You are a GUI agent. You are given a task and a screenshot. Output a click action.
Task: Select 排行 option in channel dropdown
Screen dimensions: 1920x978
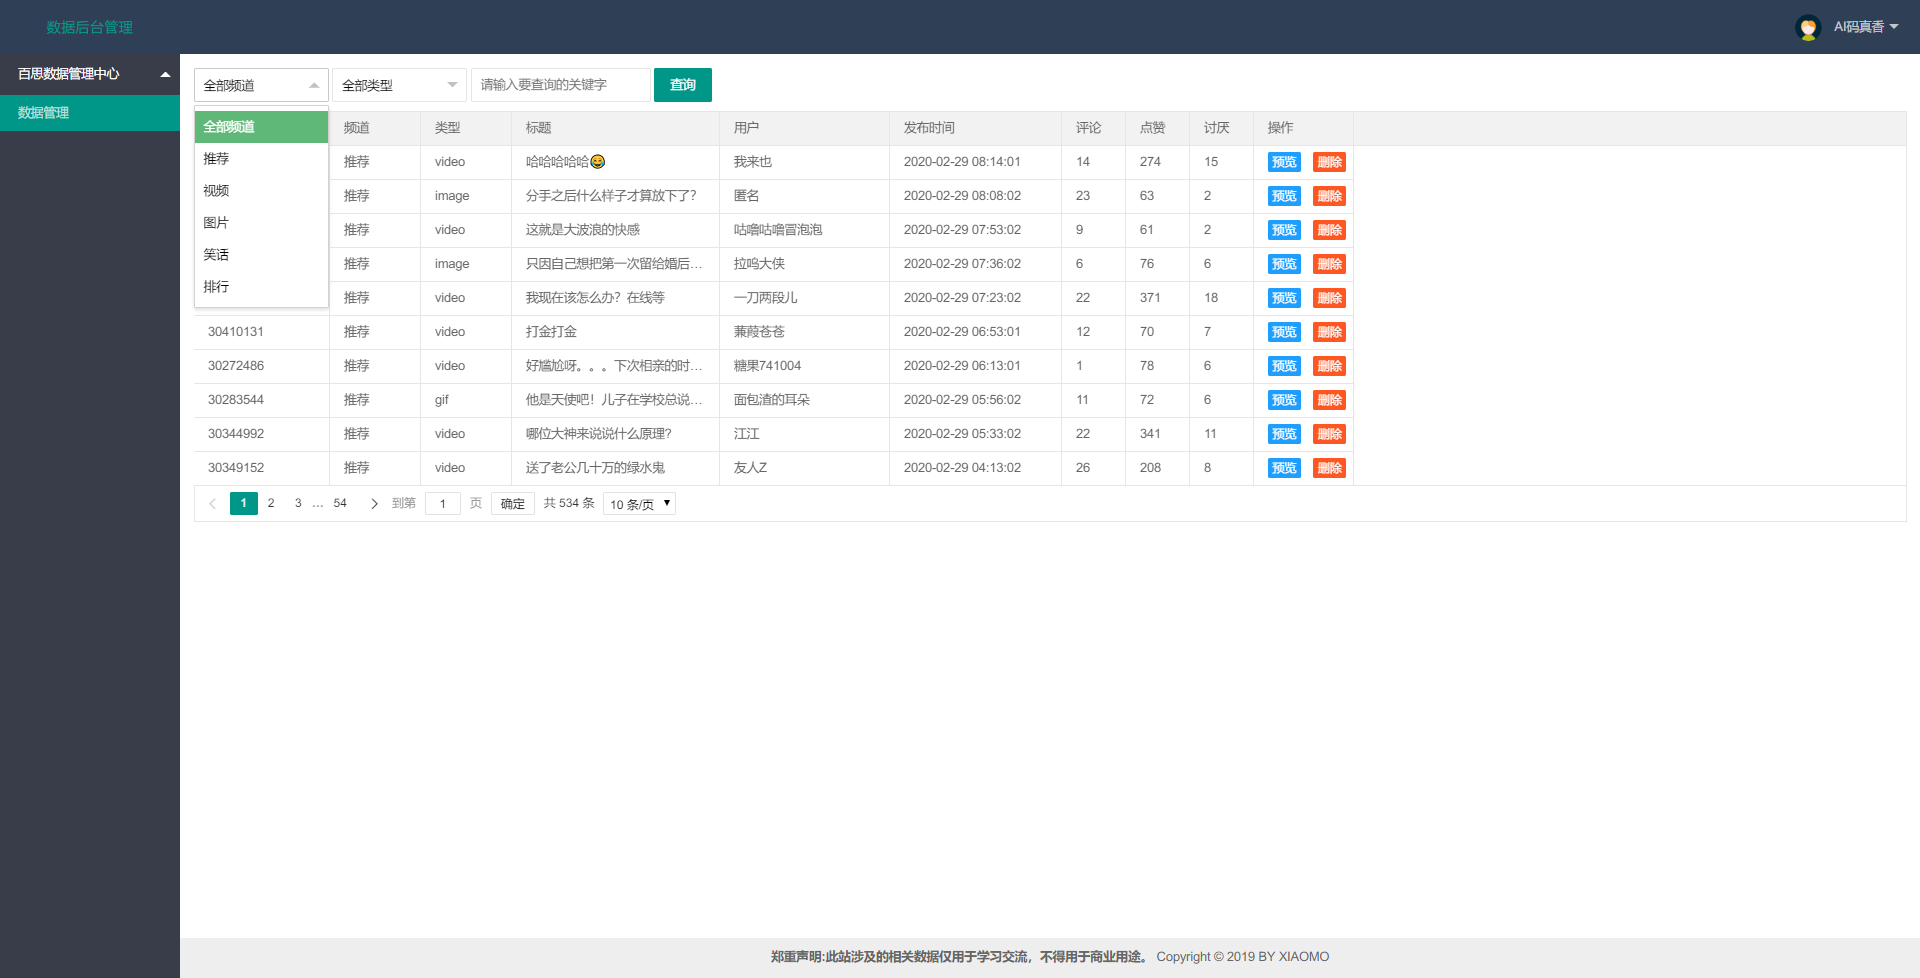pyautogui.click(x=261, y=287)
